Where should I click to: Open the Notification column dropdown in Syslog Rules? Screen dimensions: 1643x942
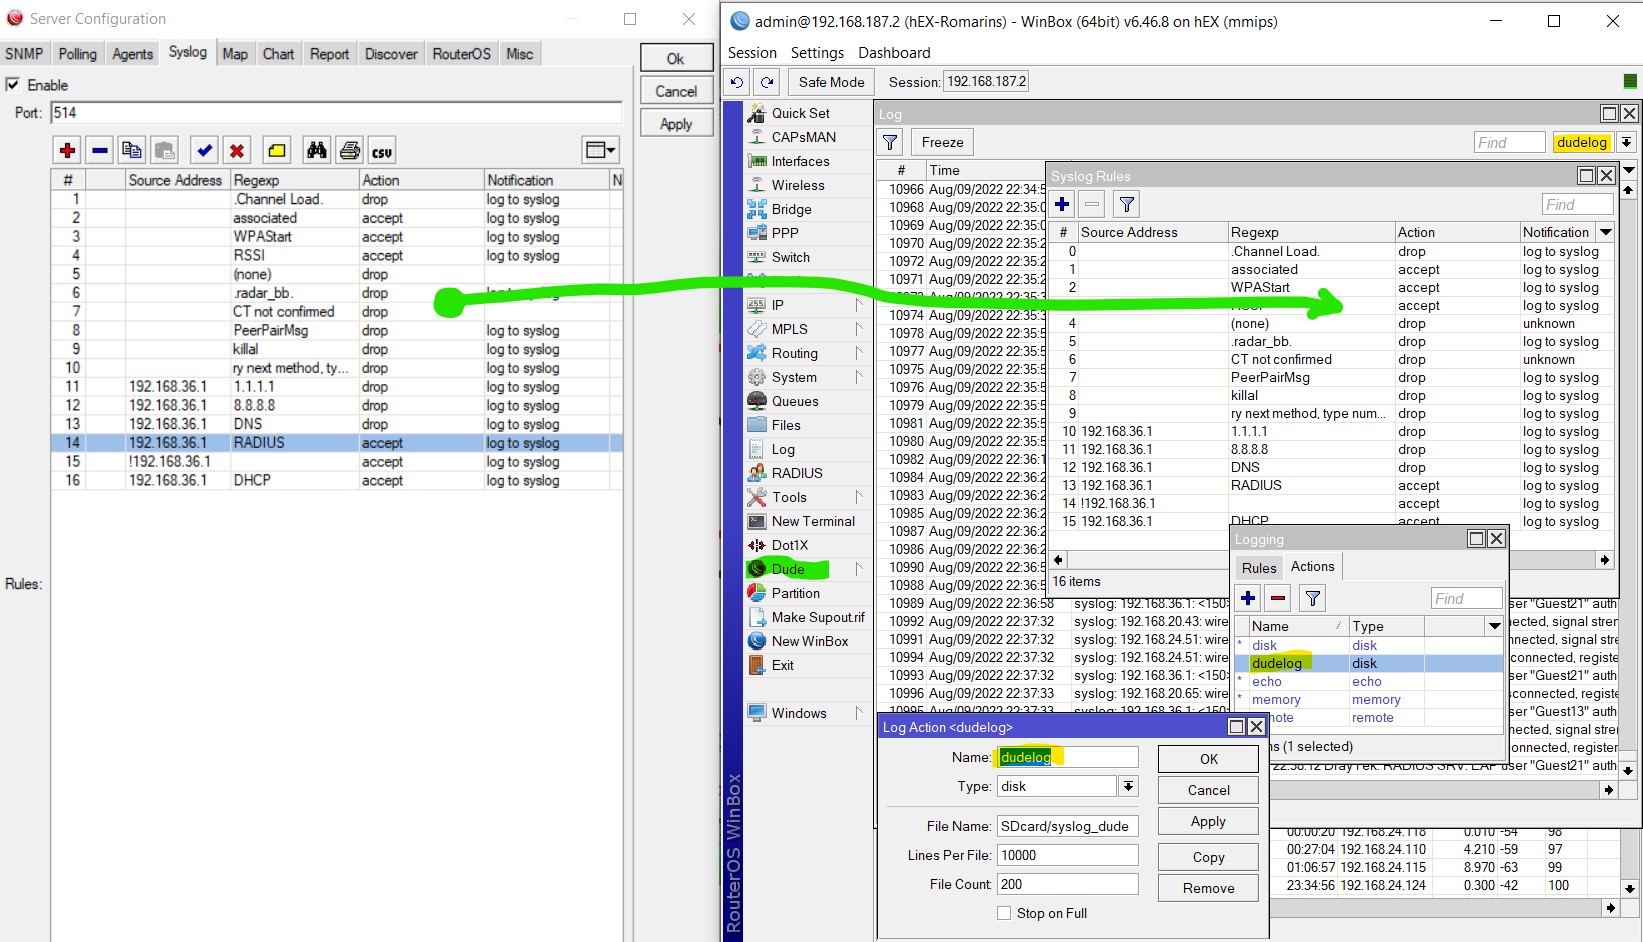pos(1606,231)
